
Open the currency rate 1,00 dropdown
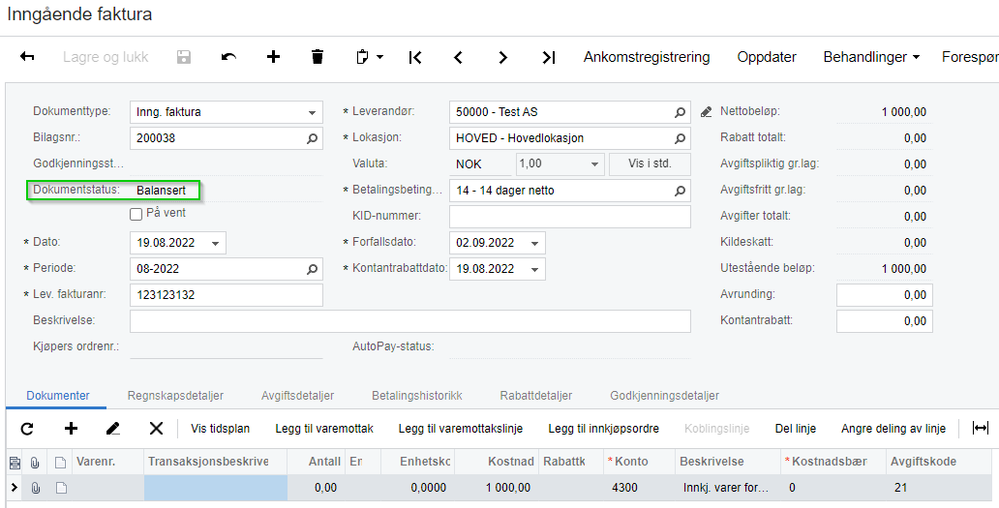coord(594,164)
